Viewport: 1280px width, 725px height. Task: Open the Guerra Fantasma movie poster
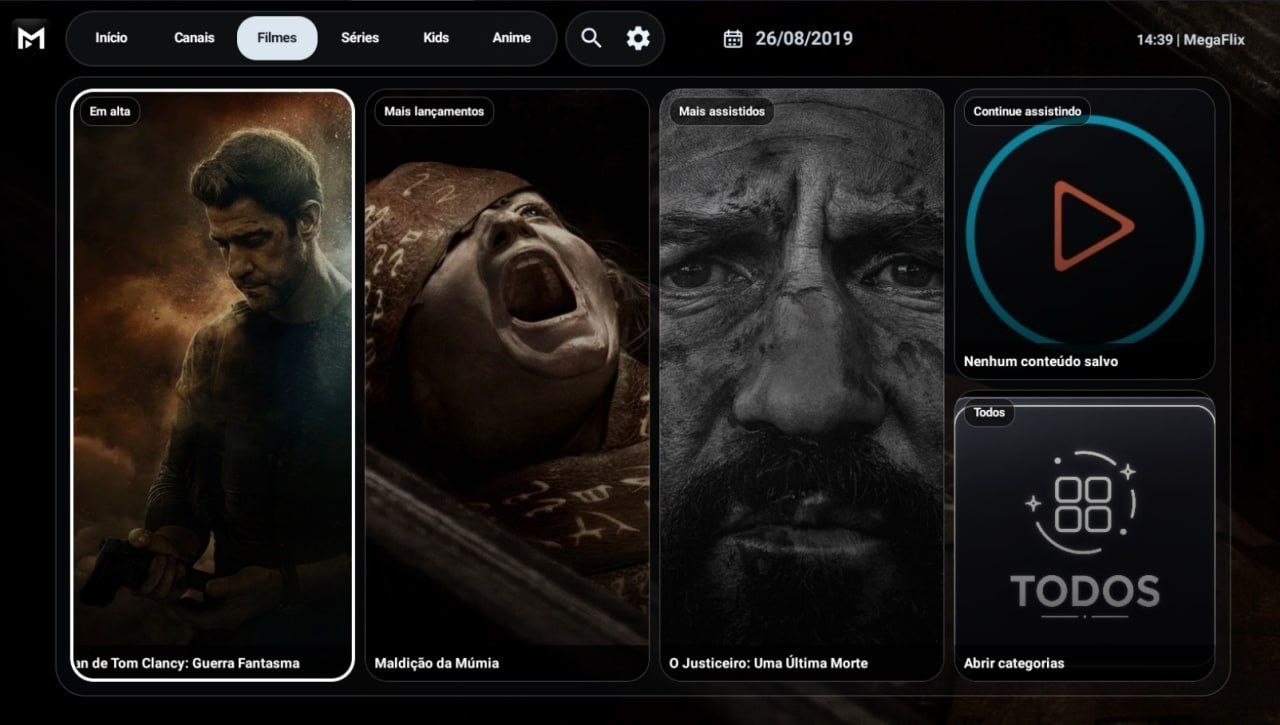pos(213,385)
